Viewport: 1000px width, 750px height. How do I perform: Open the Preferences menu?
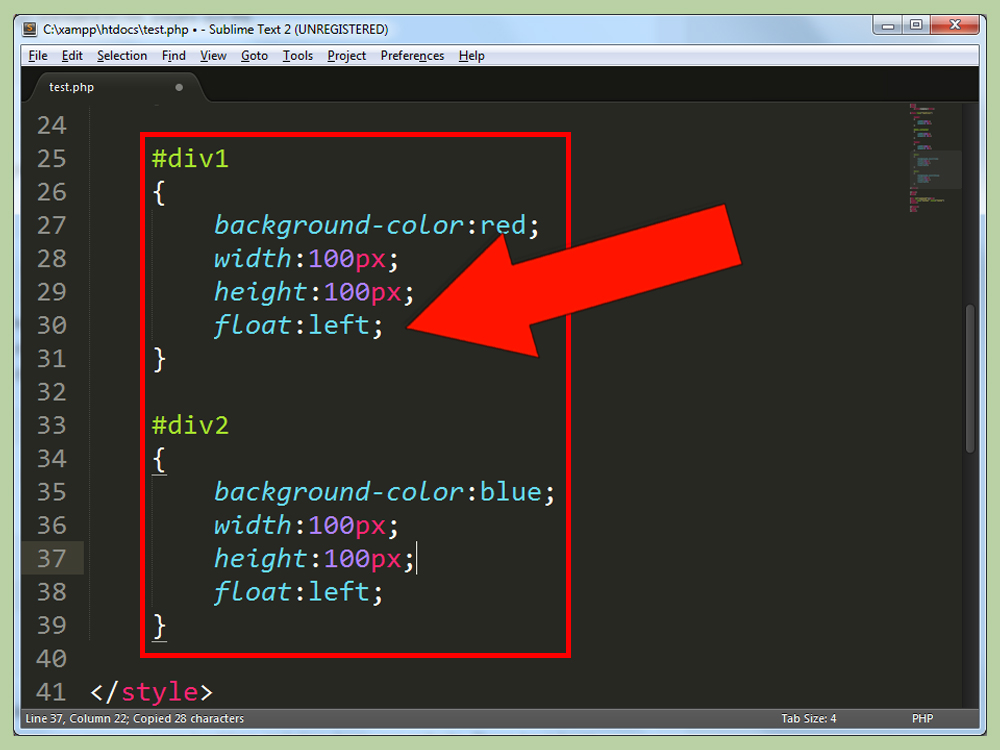click(412, 55)
